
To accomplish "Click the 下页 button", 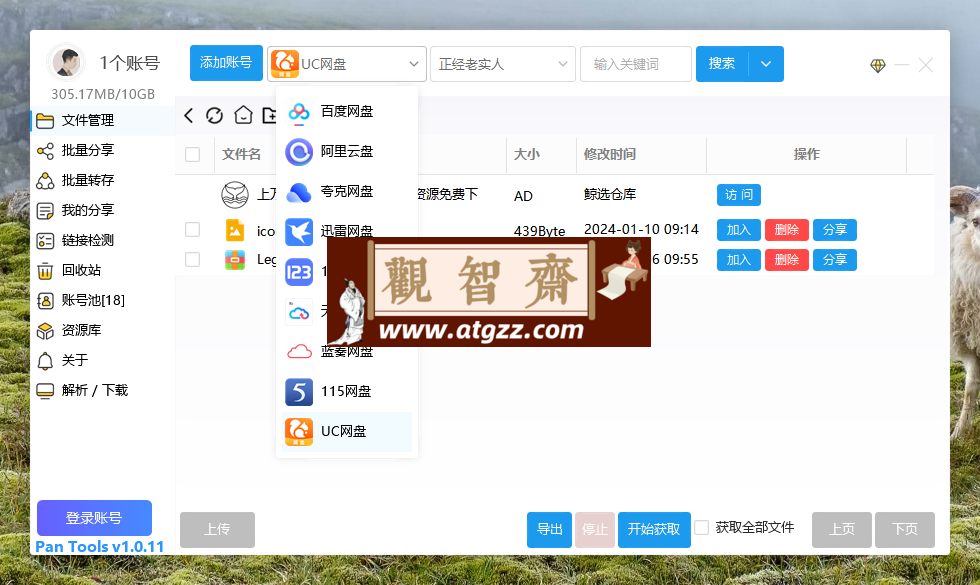I will (x=905, y=530).
